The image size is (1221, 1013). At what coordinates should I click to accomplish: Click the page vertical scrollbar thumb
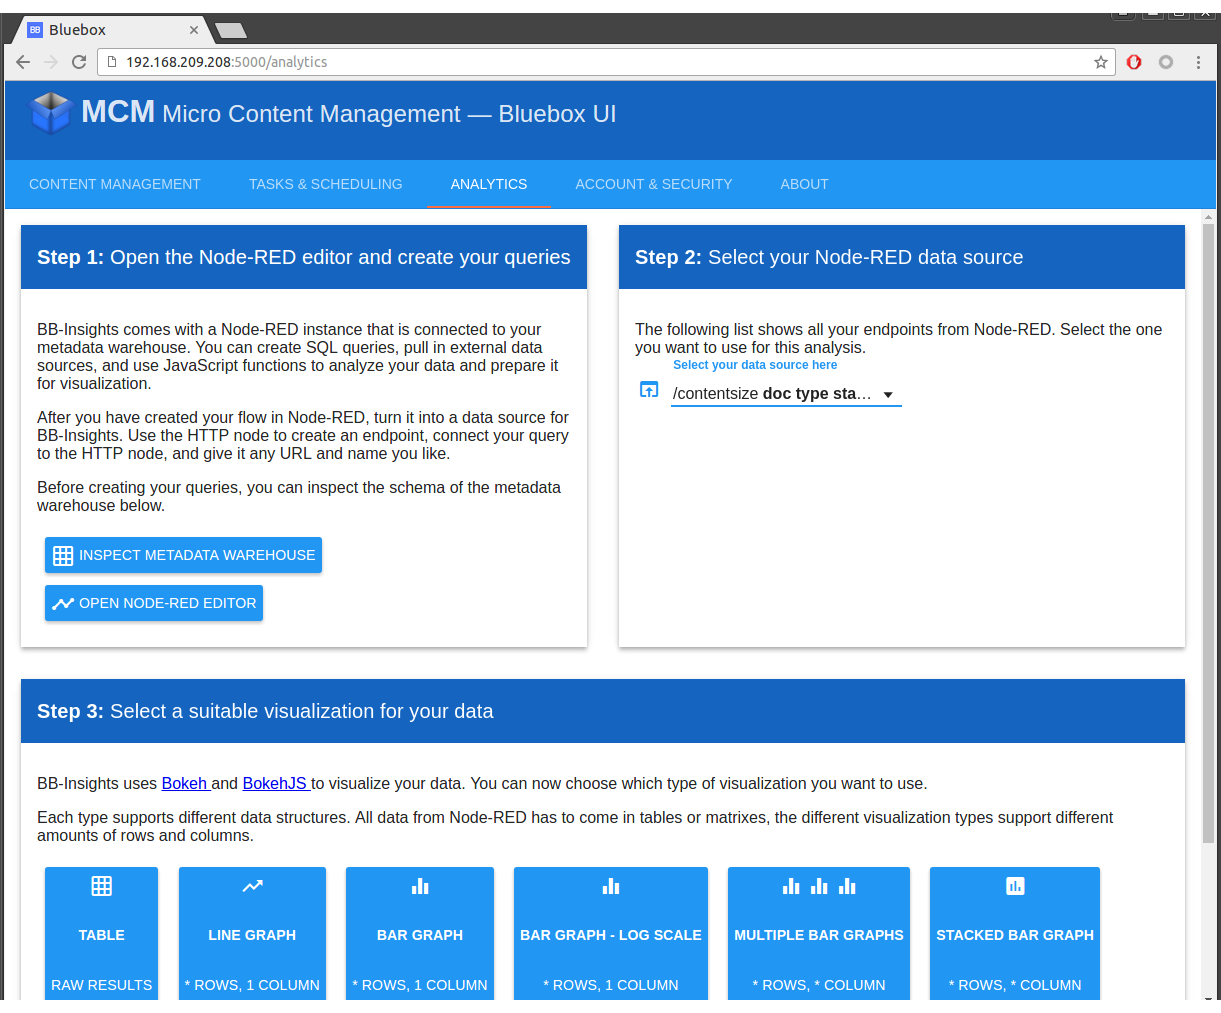tap(1209, 535)
